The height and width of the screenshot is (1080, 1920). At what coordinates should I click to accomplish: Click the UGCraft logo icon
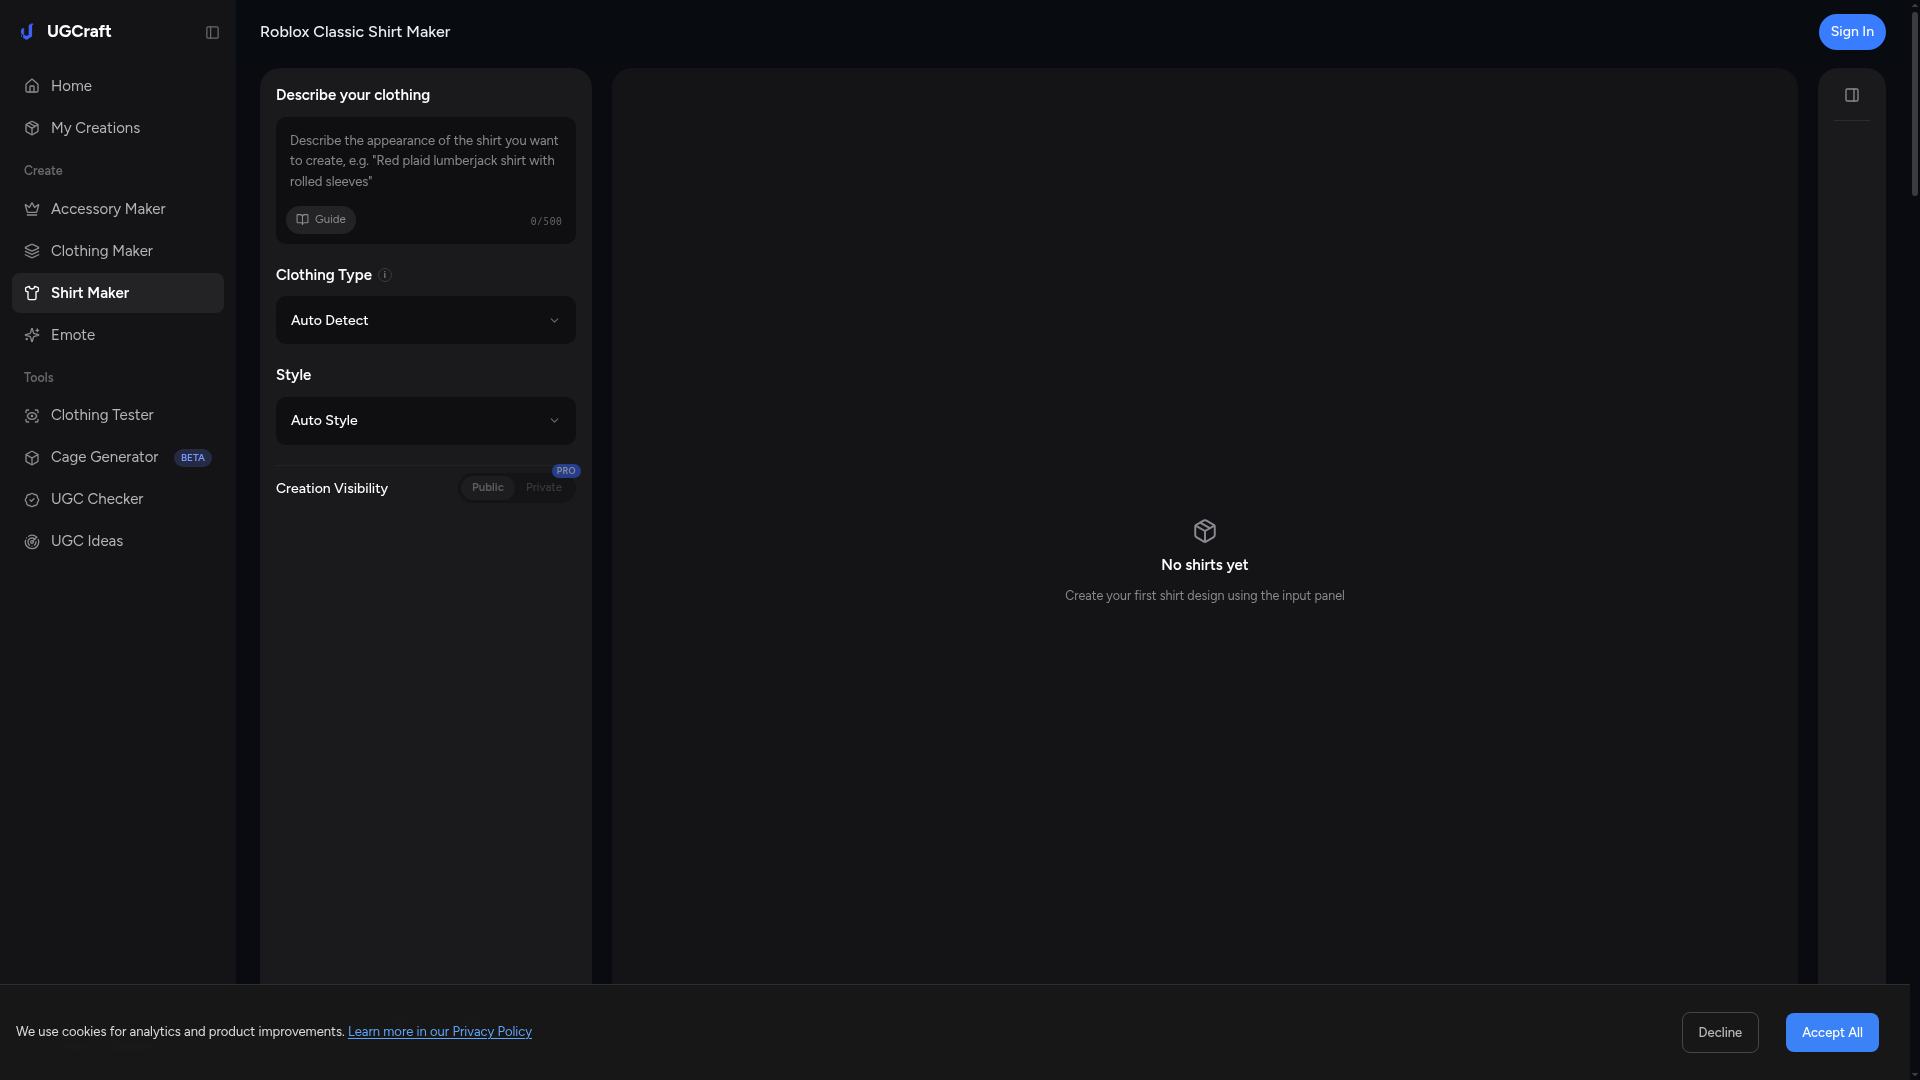pyautogui.click(x=27, y=32)
